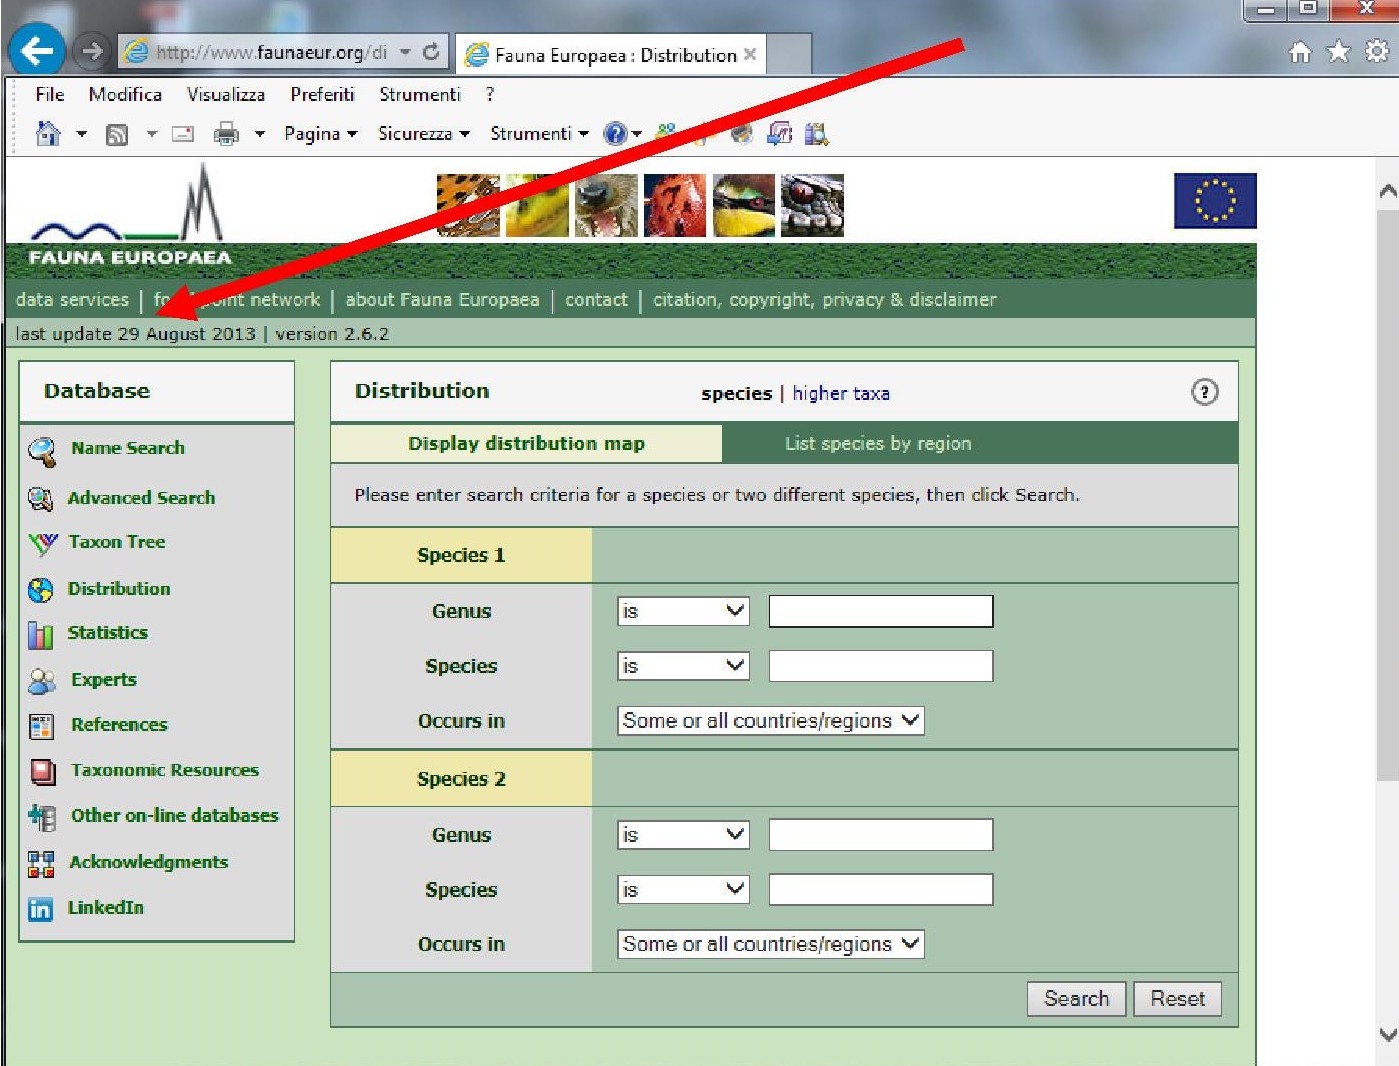Open the Pagina dropdown in command bar
The width and height of the screenshot is (1399, 1066).
coord(320,133)
